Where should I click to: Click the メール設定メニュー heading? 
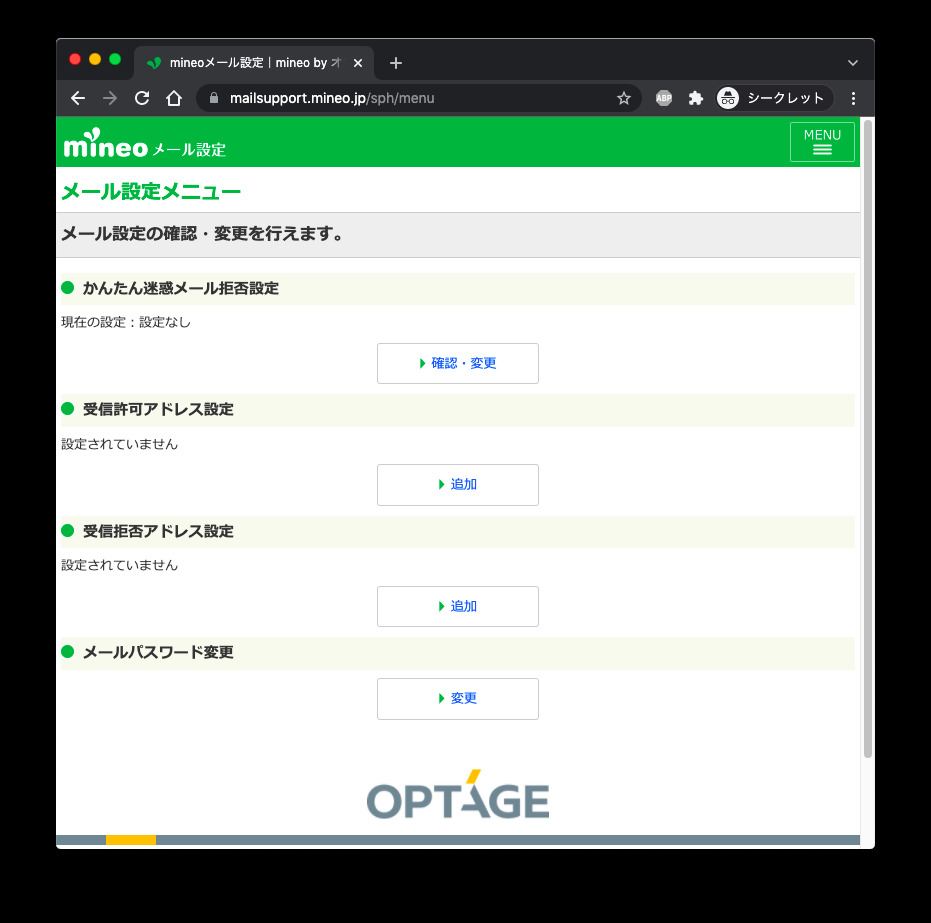tap(151, 192)
